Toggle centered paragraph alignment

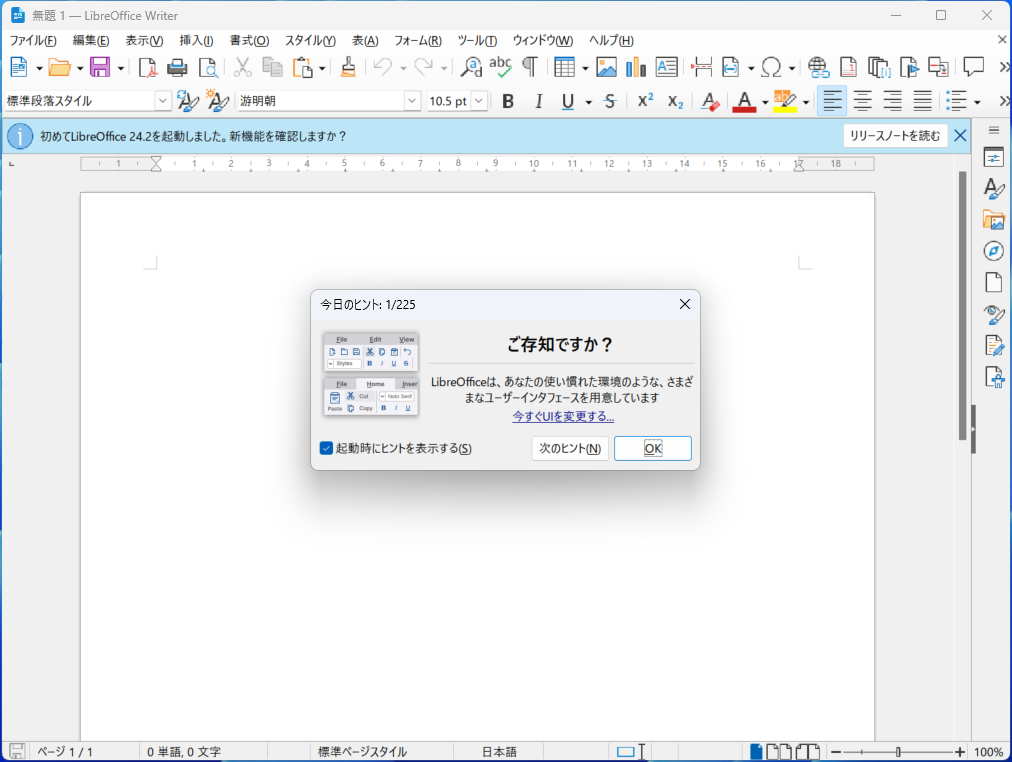[862, 101]
